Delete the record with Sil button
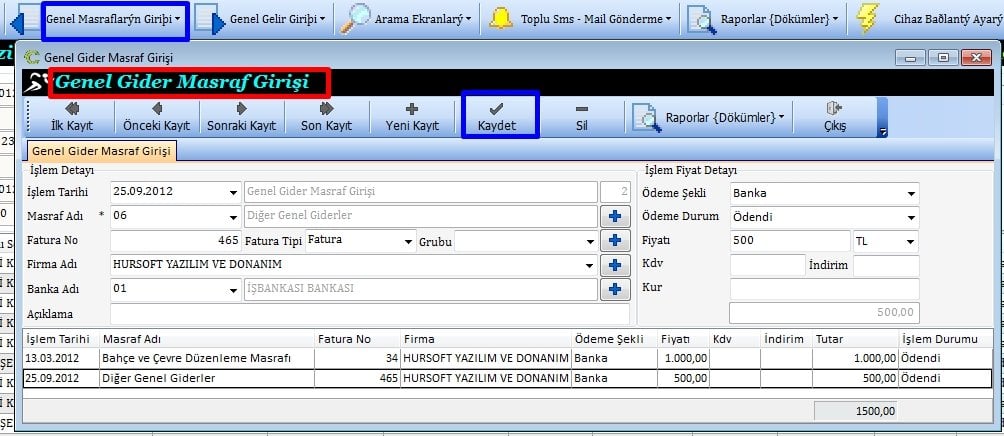 [x=582, y=117]
